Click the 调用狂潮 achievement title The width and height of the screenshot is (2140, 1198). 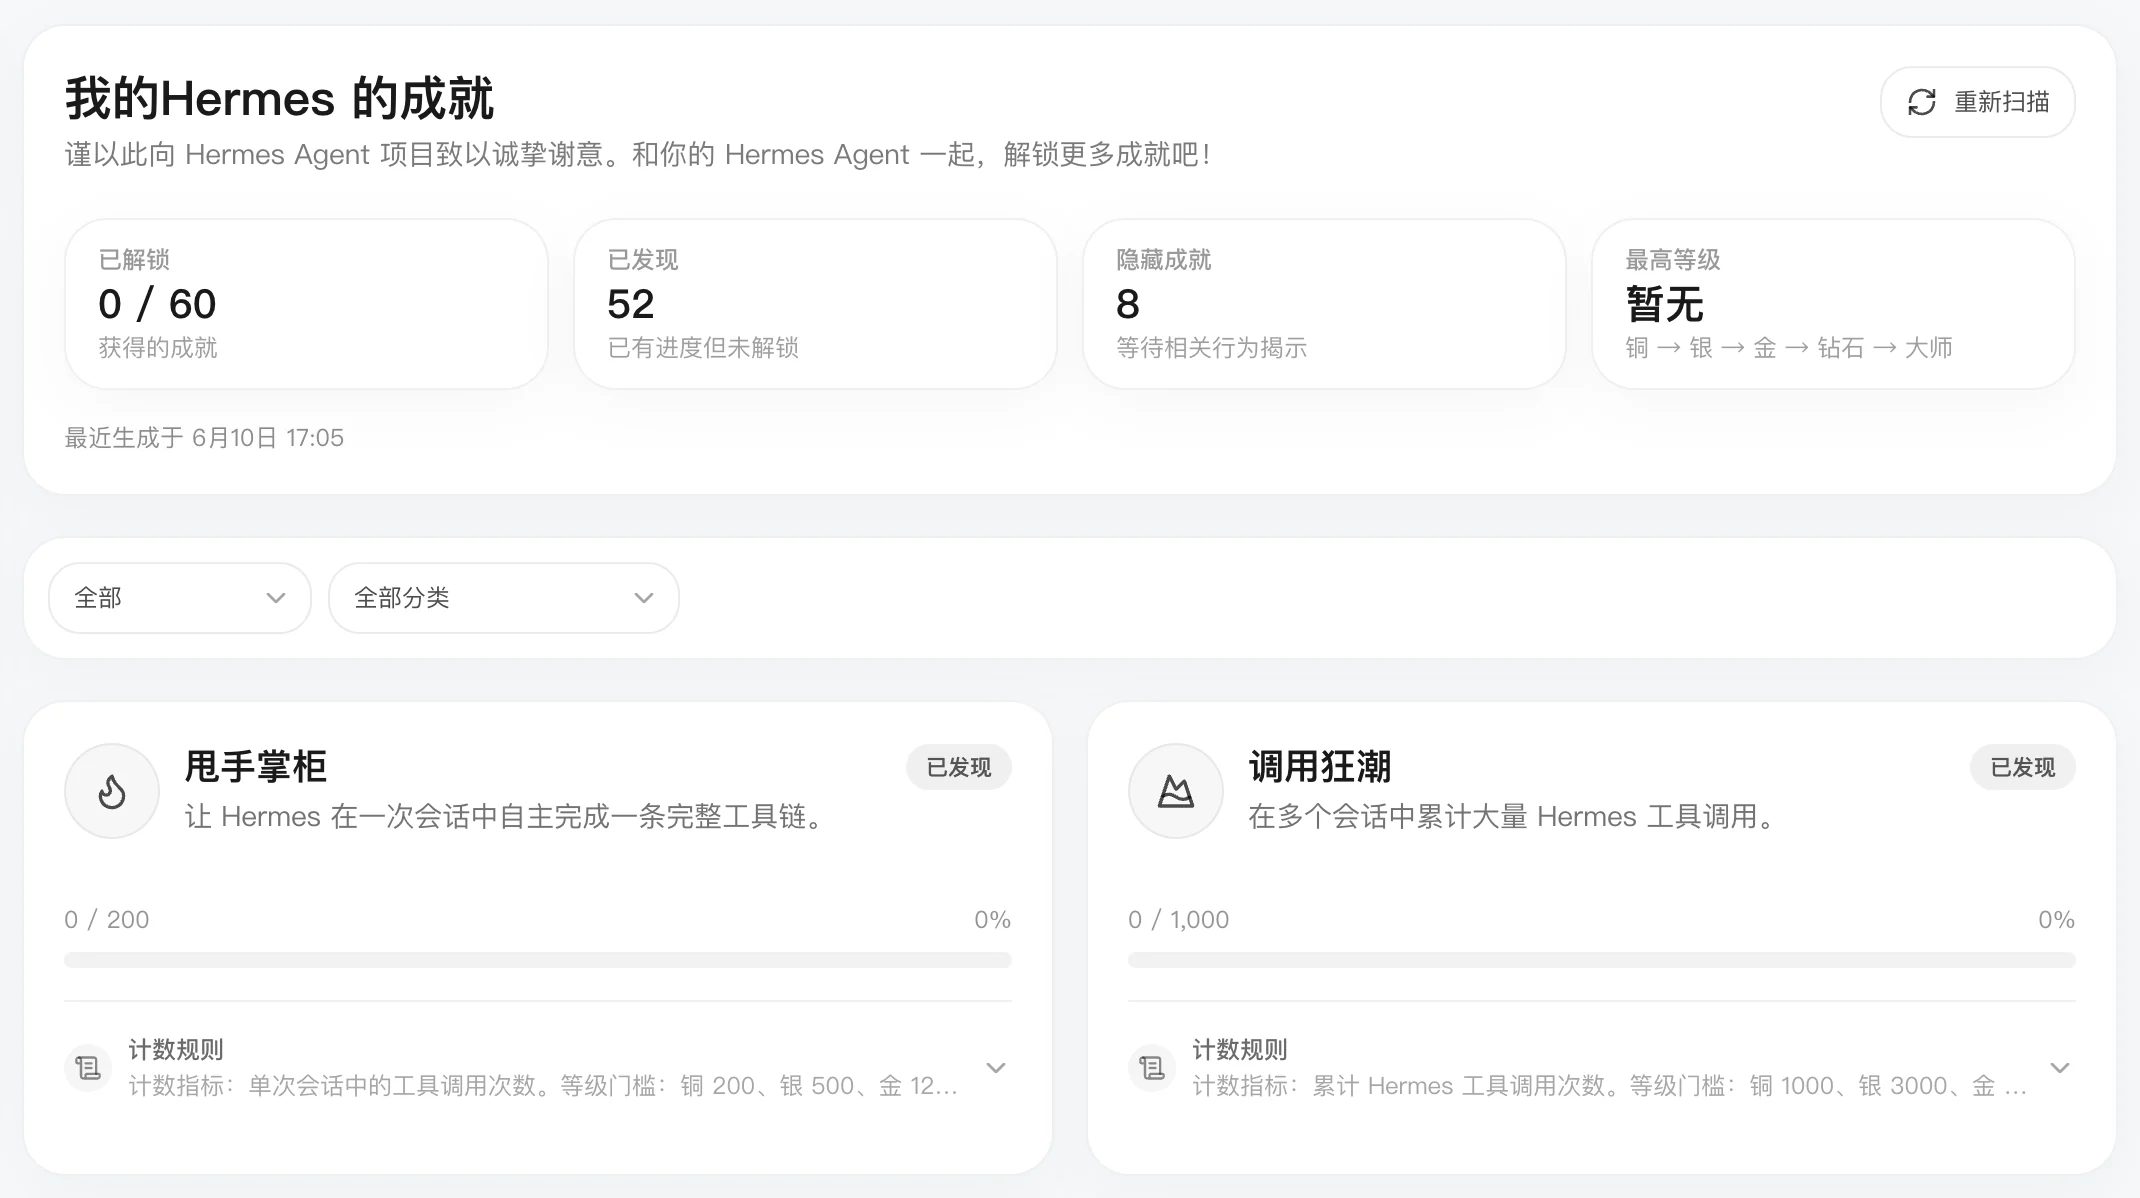[x=1320, y=767]
